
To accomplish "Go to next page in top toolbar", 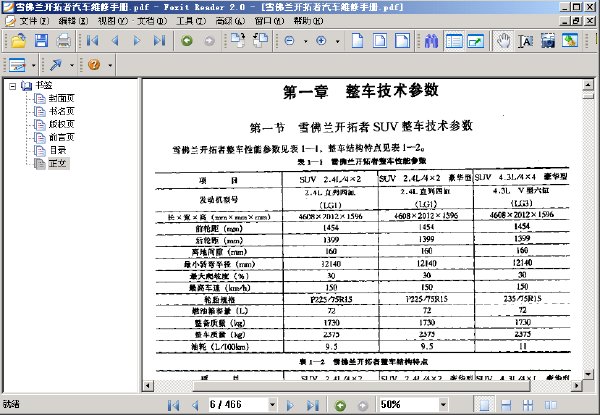I will tap(137, 40).
